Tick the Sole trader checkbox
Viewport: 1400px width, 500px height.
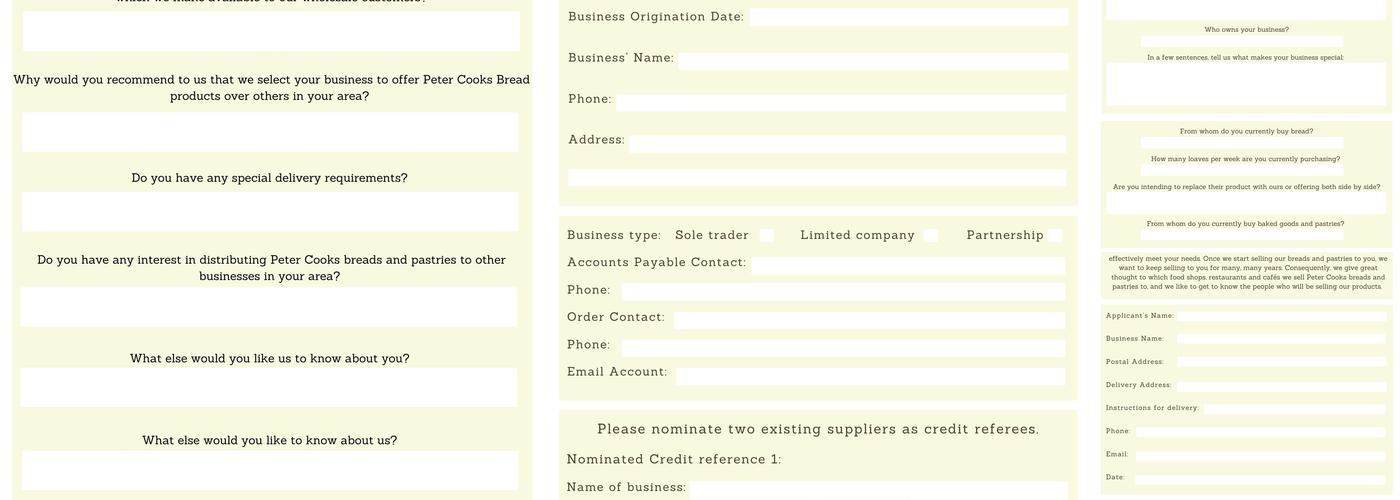coord(767,236)
